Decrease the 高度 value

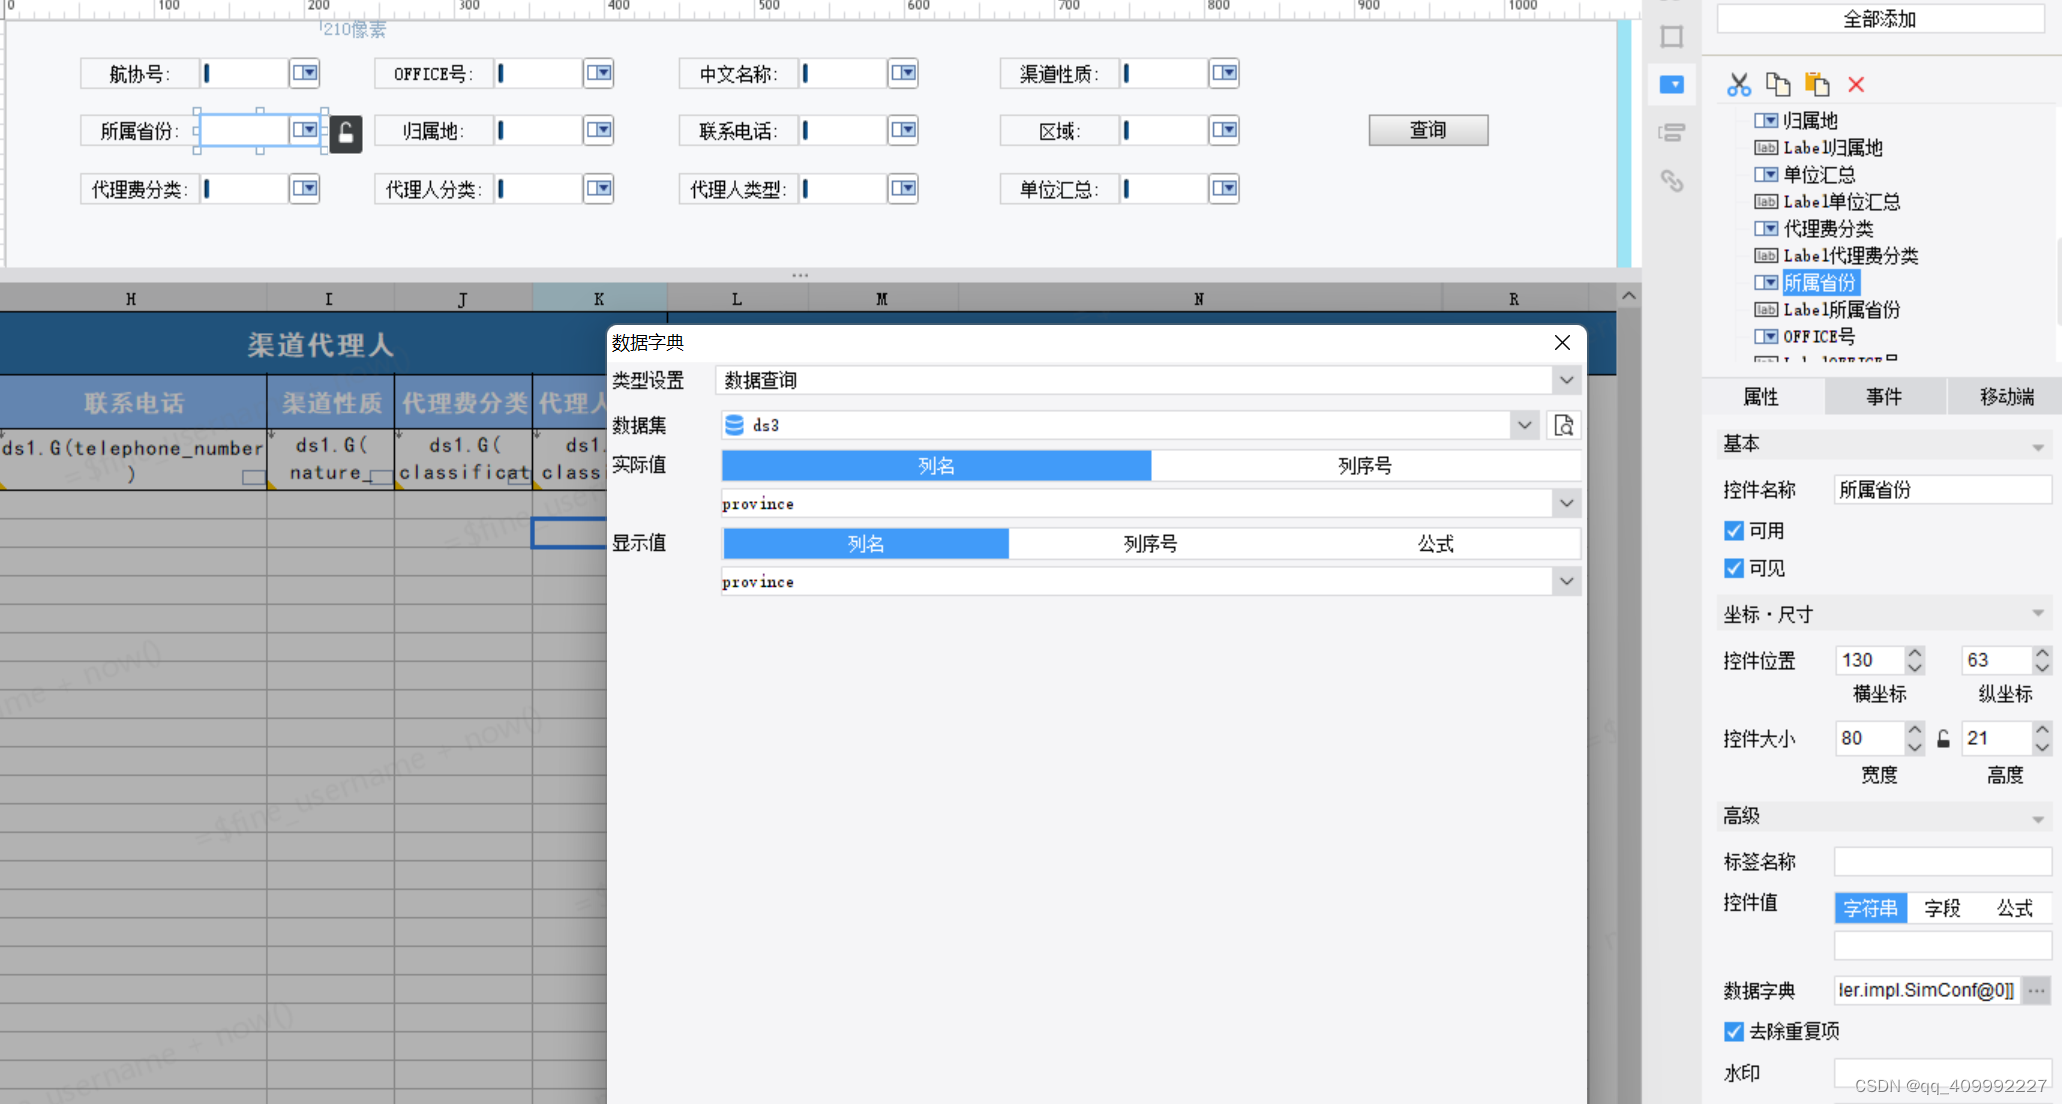point(2042,746)
